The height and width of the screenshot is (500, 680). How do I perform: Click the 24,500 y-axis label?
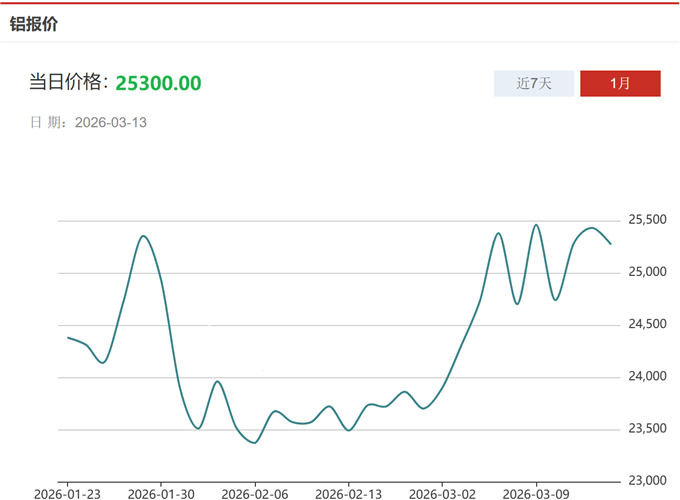pyautogui.click(x=647, y=324)
